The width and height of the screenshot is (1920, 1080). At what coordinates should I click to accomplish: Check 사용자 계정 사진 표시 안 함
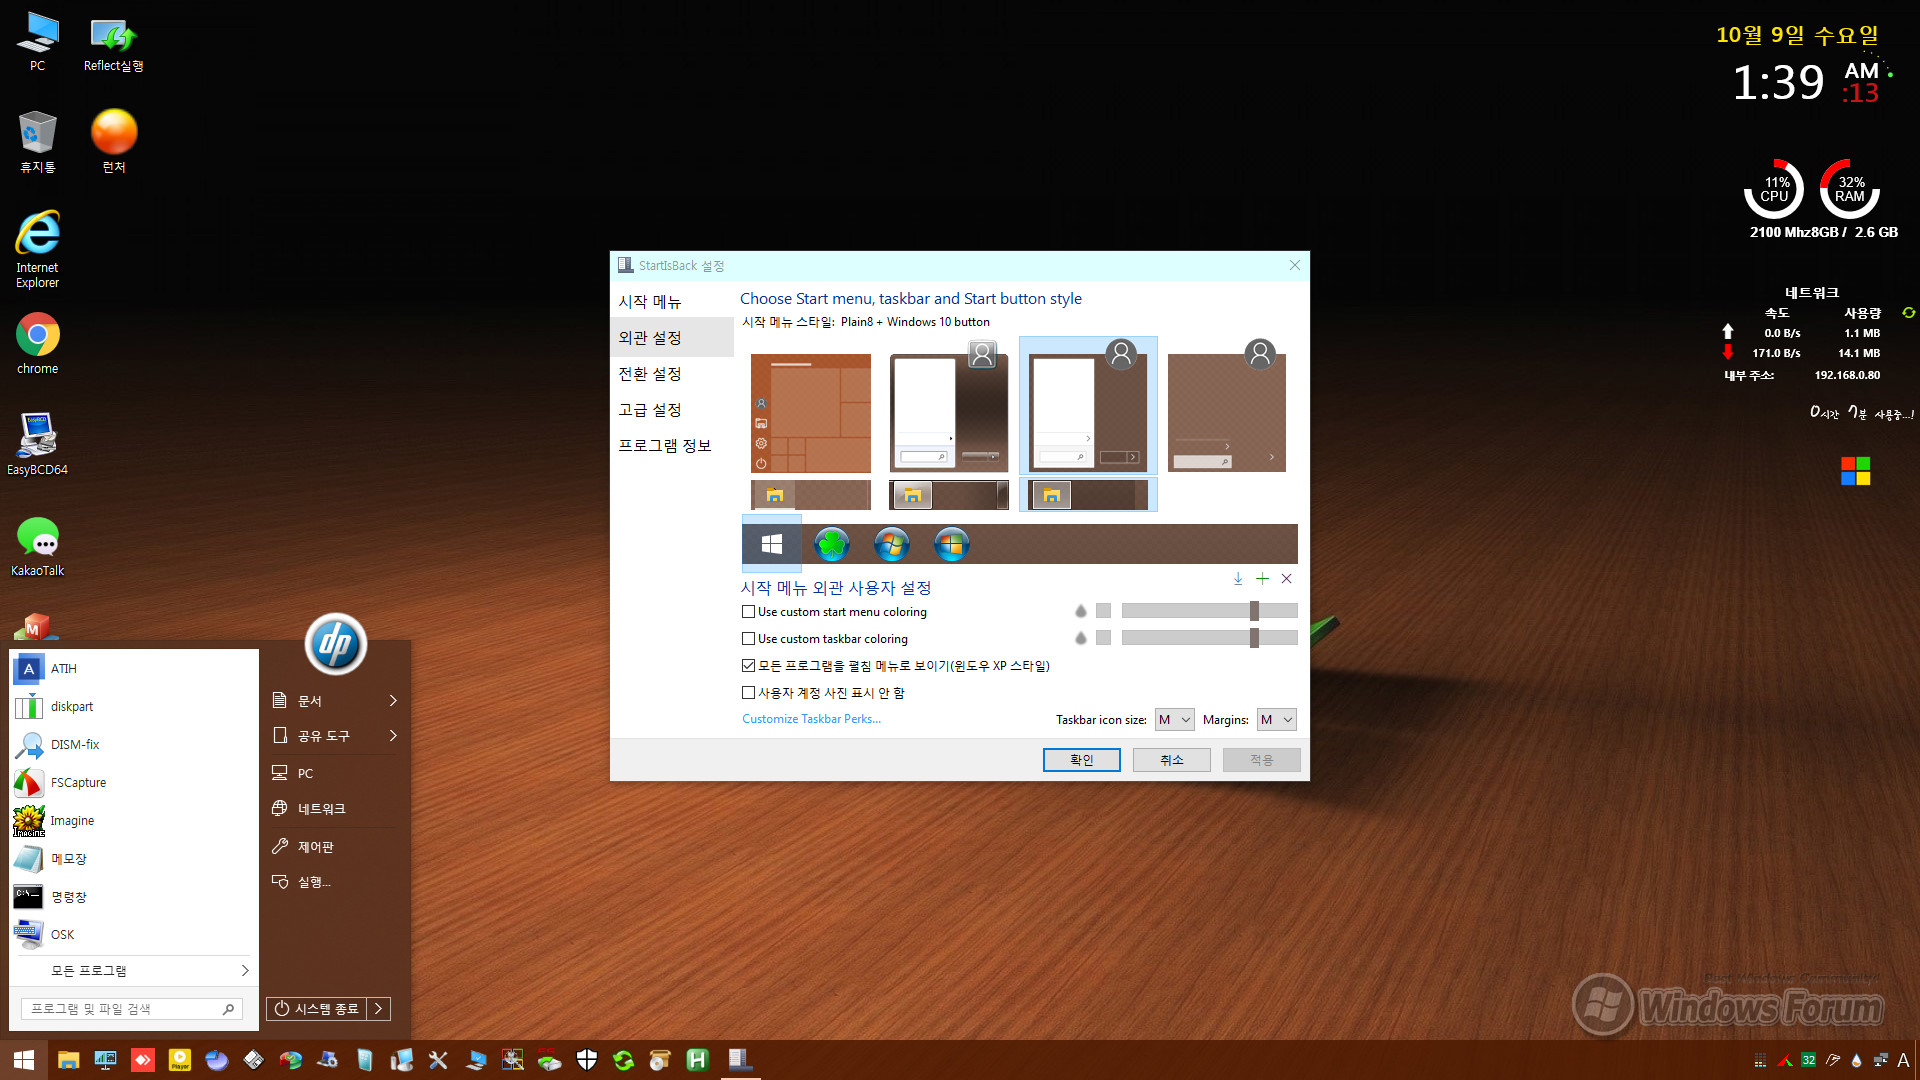point(748,693)
